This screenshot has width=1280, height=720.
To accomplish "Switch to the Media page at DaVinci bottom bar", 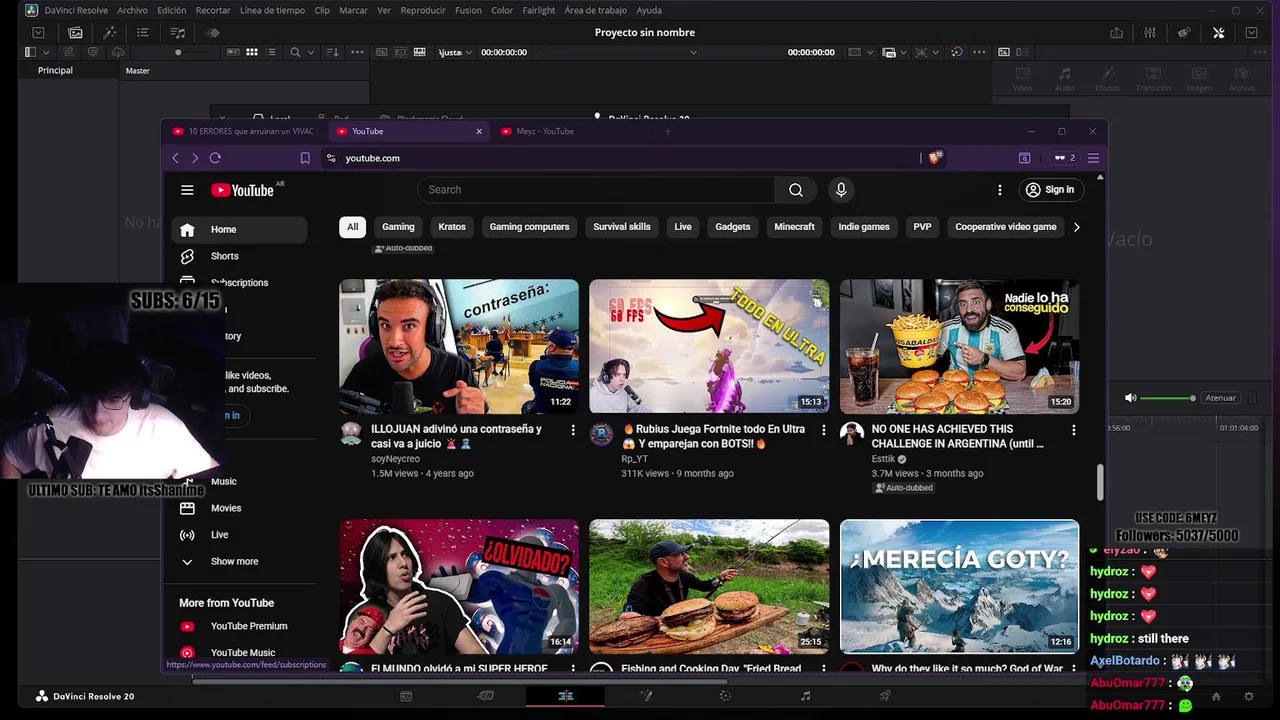I will [x=405, y=696].
